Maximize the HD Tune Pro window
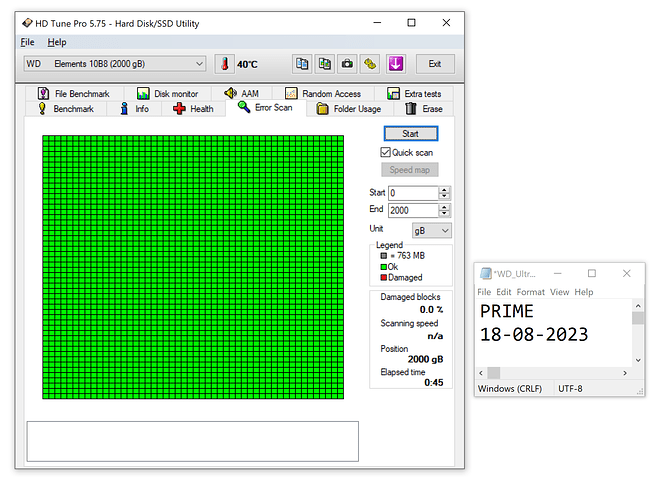The height and width of the screenshot is (500, 663). [x=411, y=23]
